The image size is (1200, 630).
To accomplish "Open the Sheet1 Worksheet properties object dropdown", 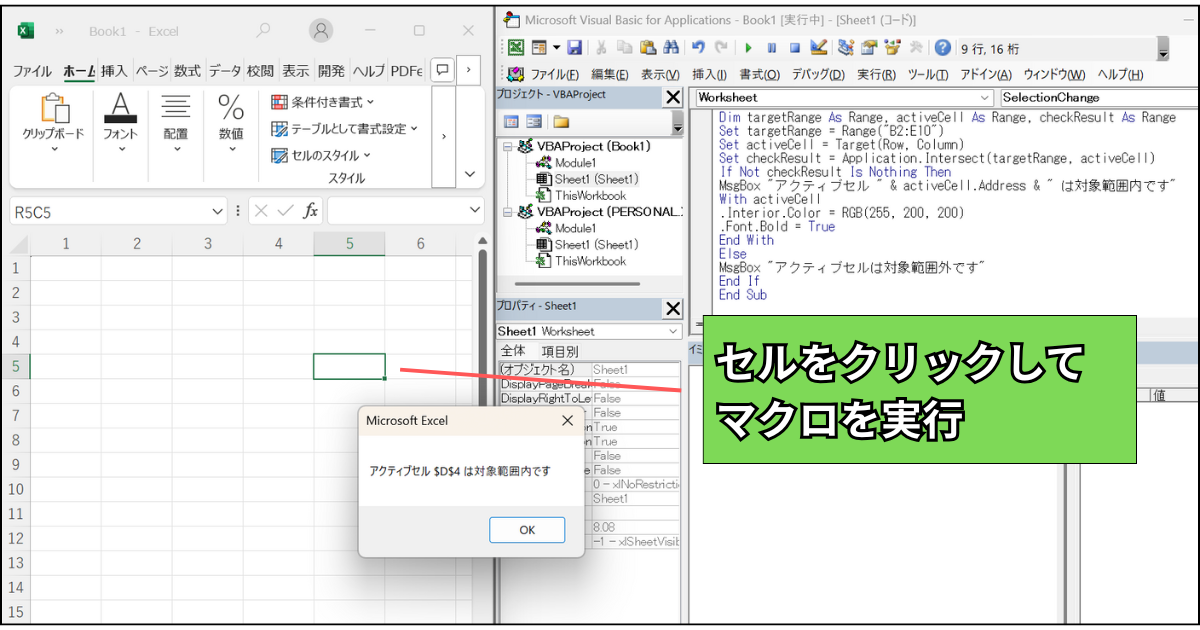I will click(x=674, y=331).
